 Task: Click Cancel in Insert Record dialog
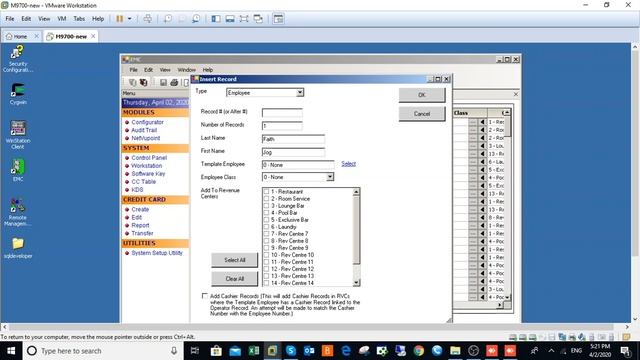[x=422, y=114]
